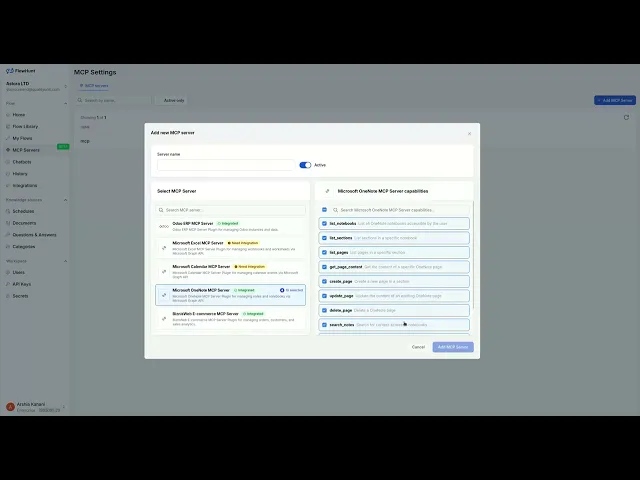Click the Server name input field
The image size is (640, 480).
(x=226, y=165)
